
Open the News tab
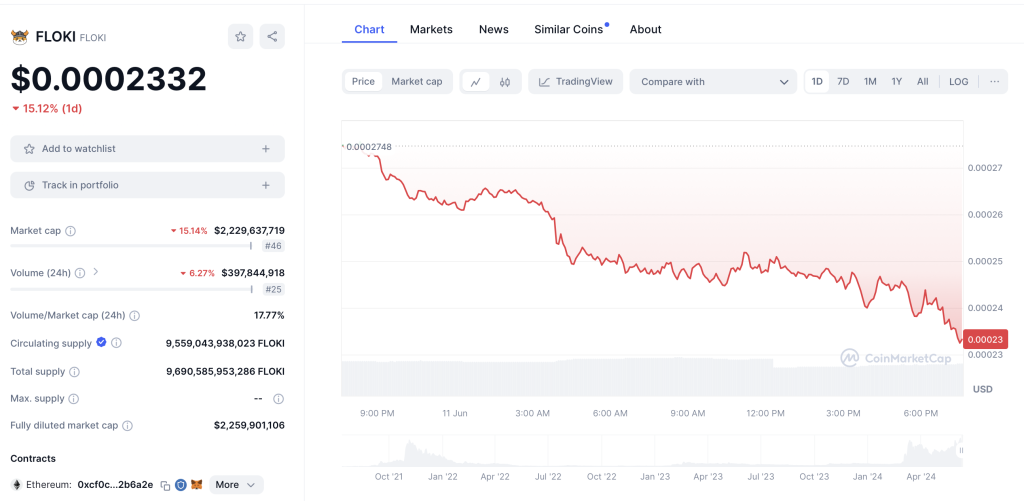[494, 29]
